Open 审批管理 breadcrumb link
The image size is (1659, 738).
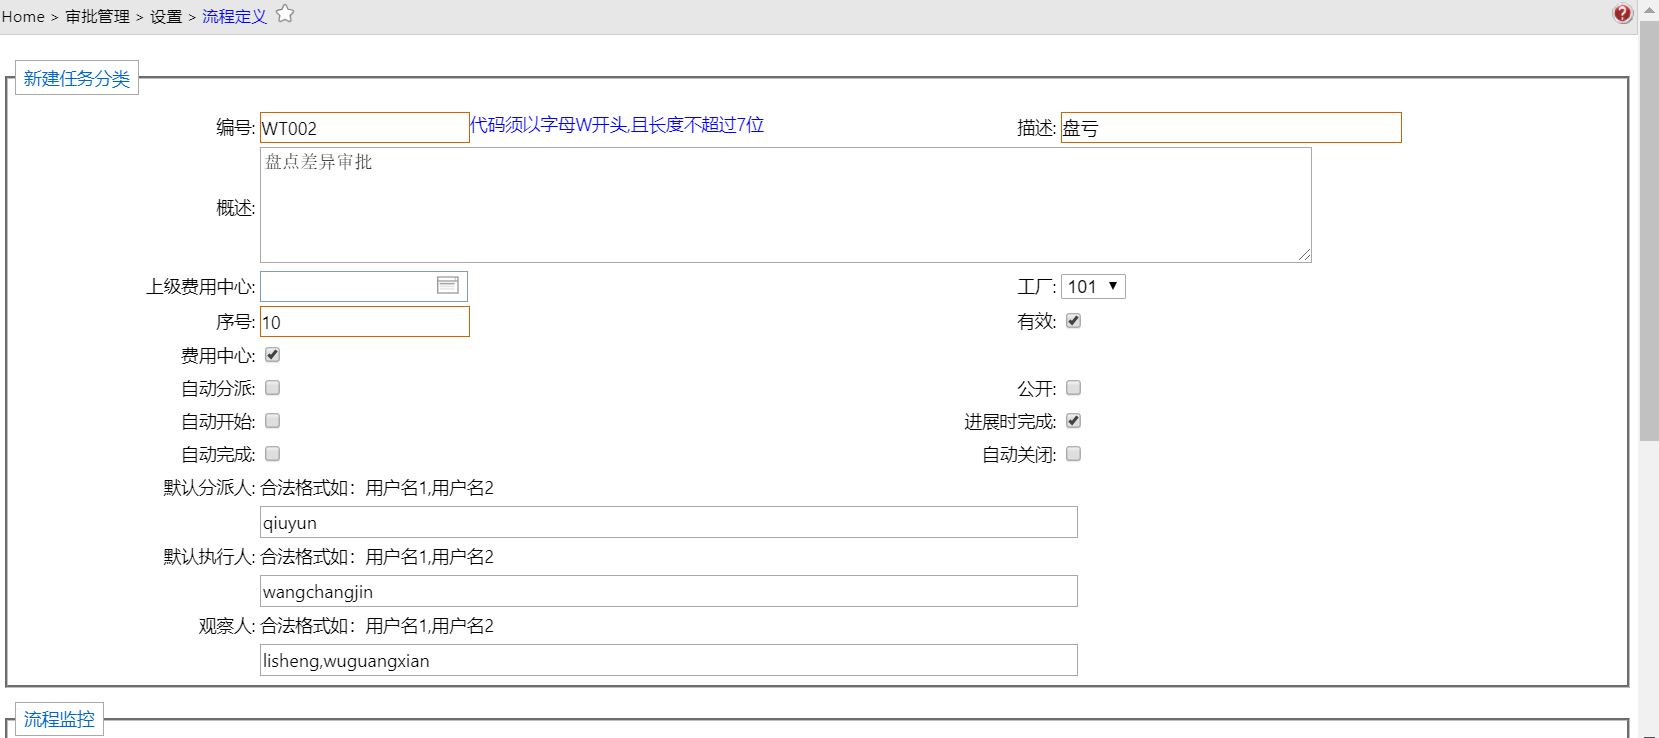click(98, 17)
